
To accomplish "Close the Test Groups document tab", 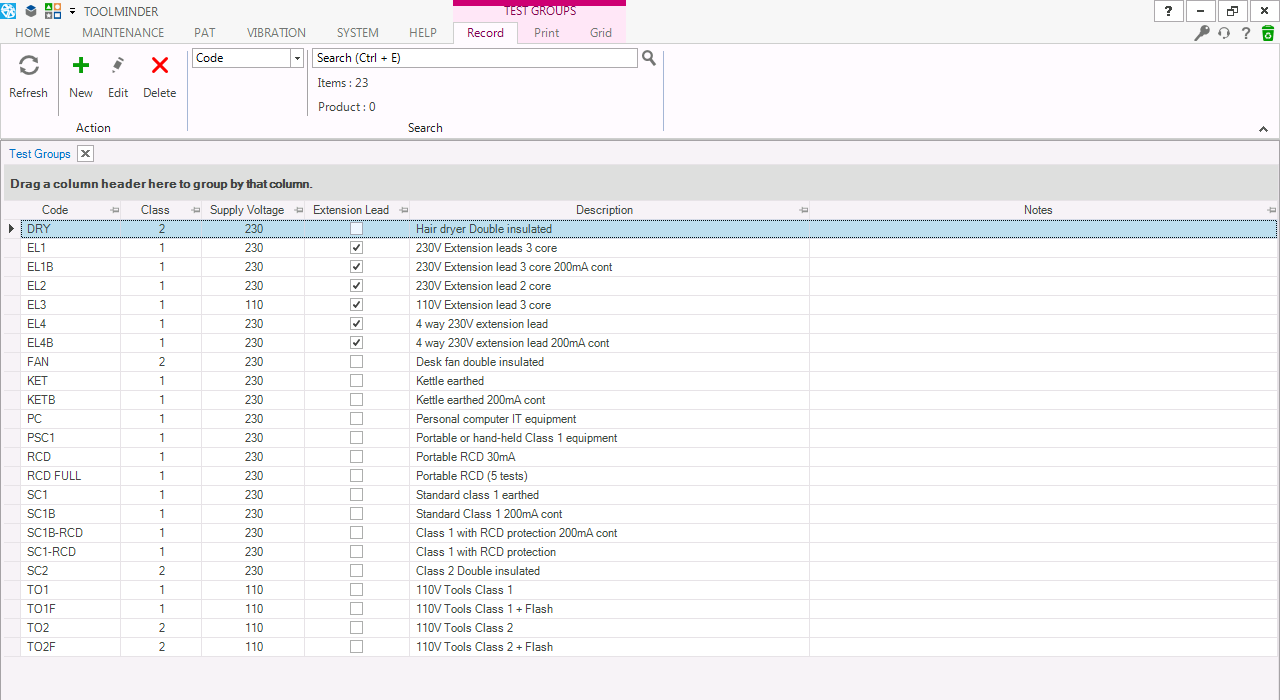I will [x=86, y=154].
